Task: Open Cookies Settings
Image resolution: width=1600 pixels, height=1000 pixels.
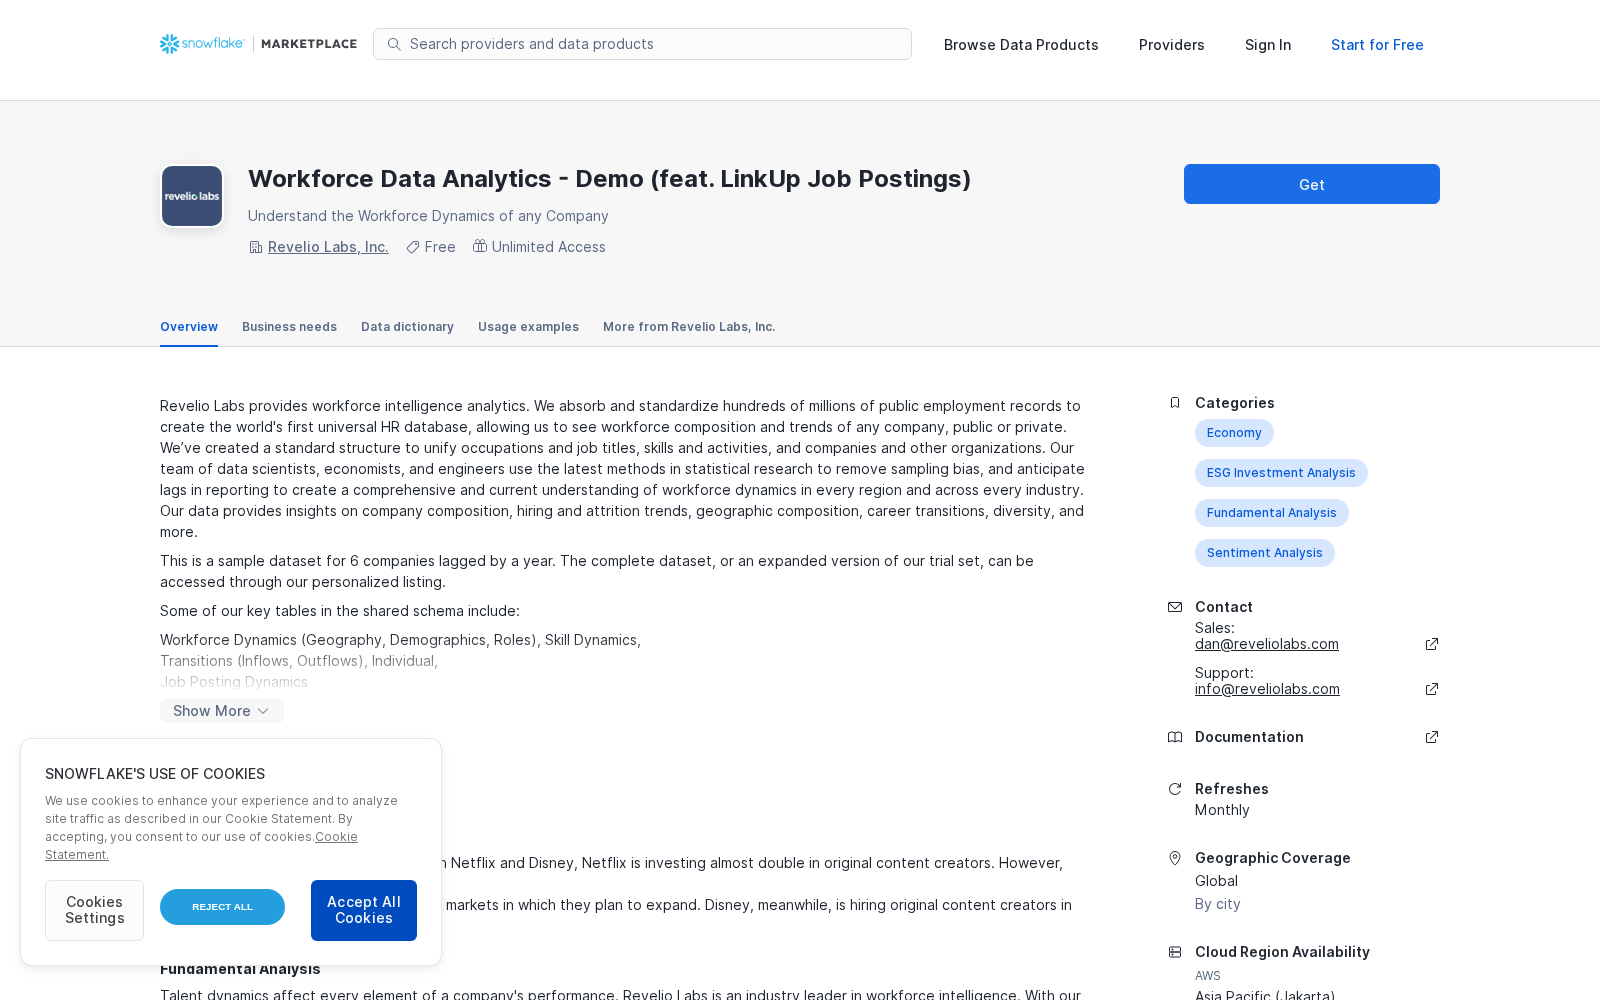Action: [94, 910]
